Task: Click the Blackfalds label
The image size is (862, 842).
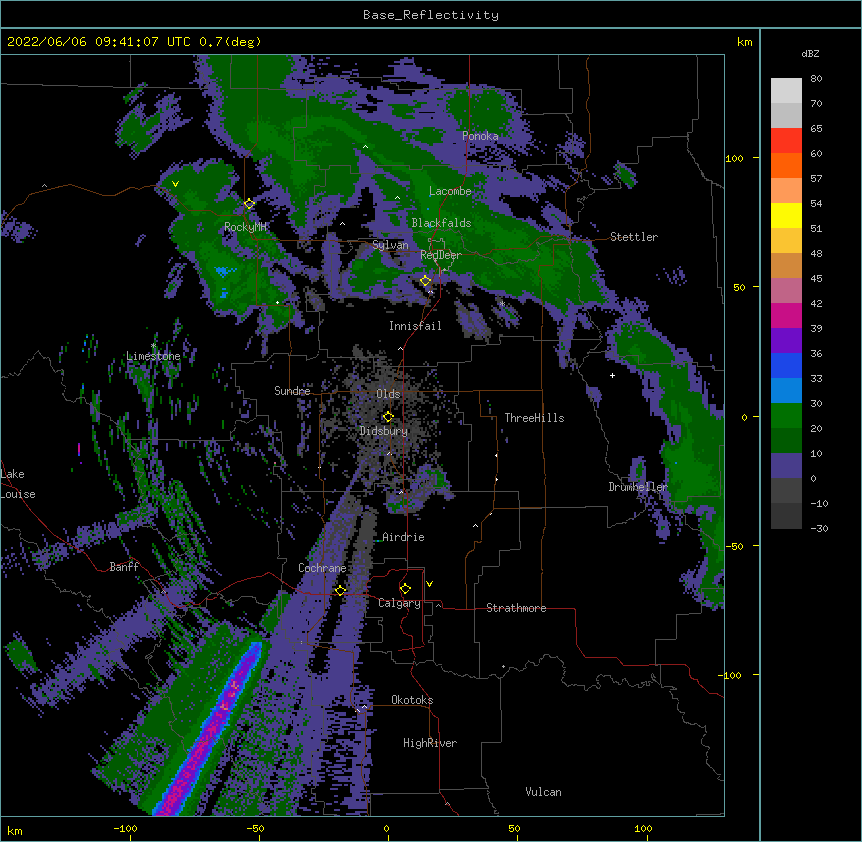Action: tap(441, 223)
